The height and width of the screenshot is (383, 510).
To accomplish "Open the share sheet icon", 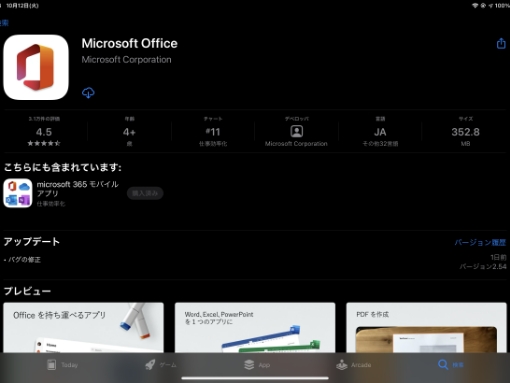I will (501, 43).
